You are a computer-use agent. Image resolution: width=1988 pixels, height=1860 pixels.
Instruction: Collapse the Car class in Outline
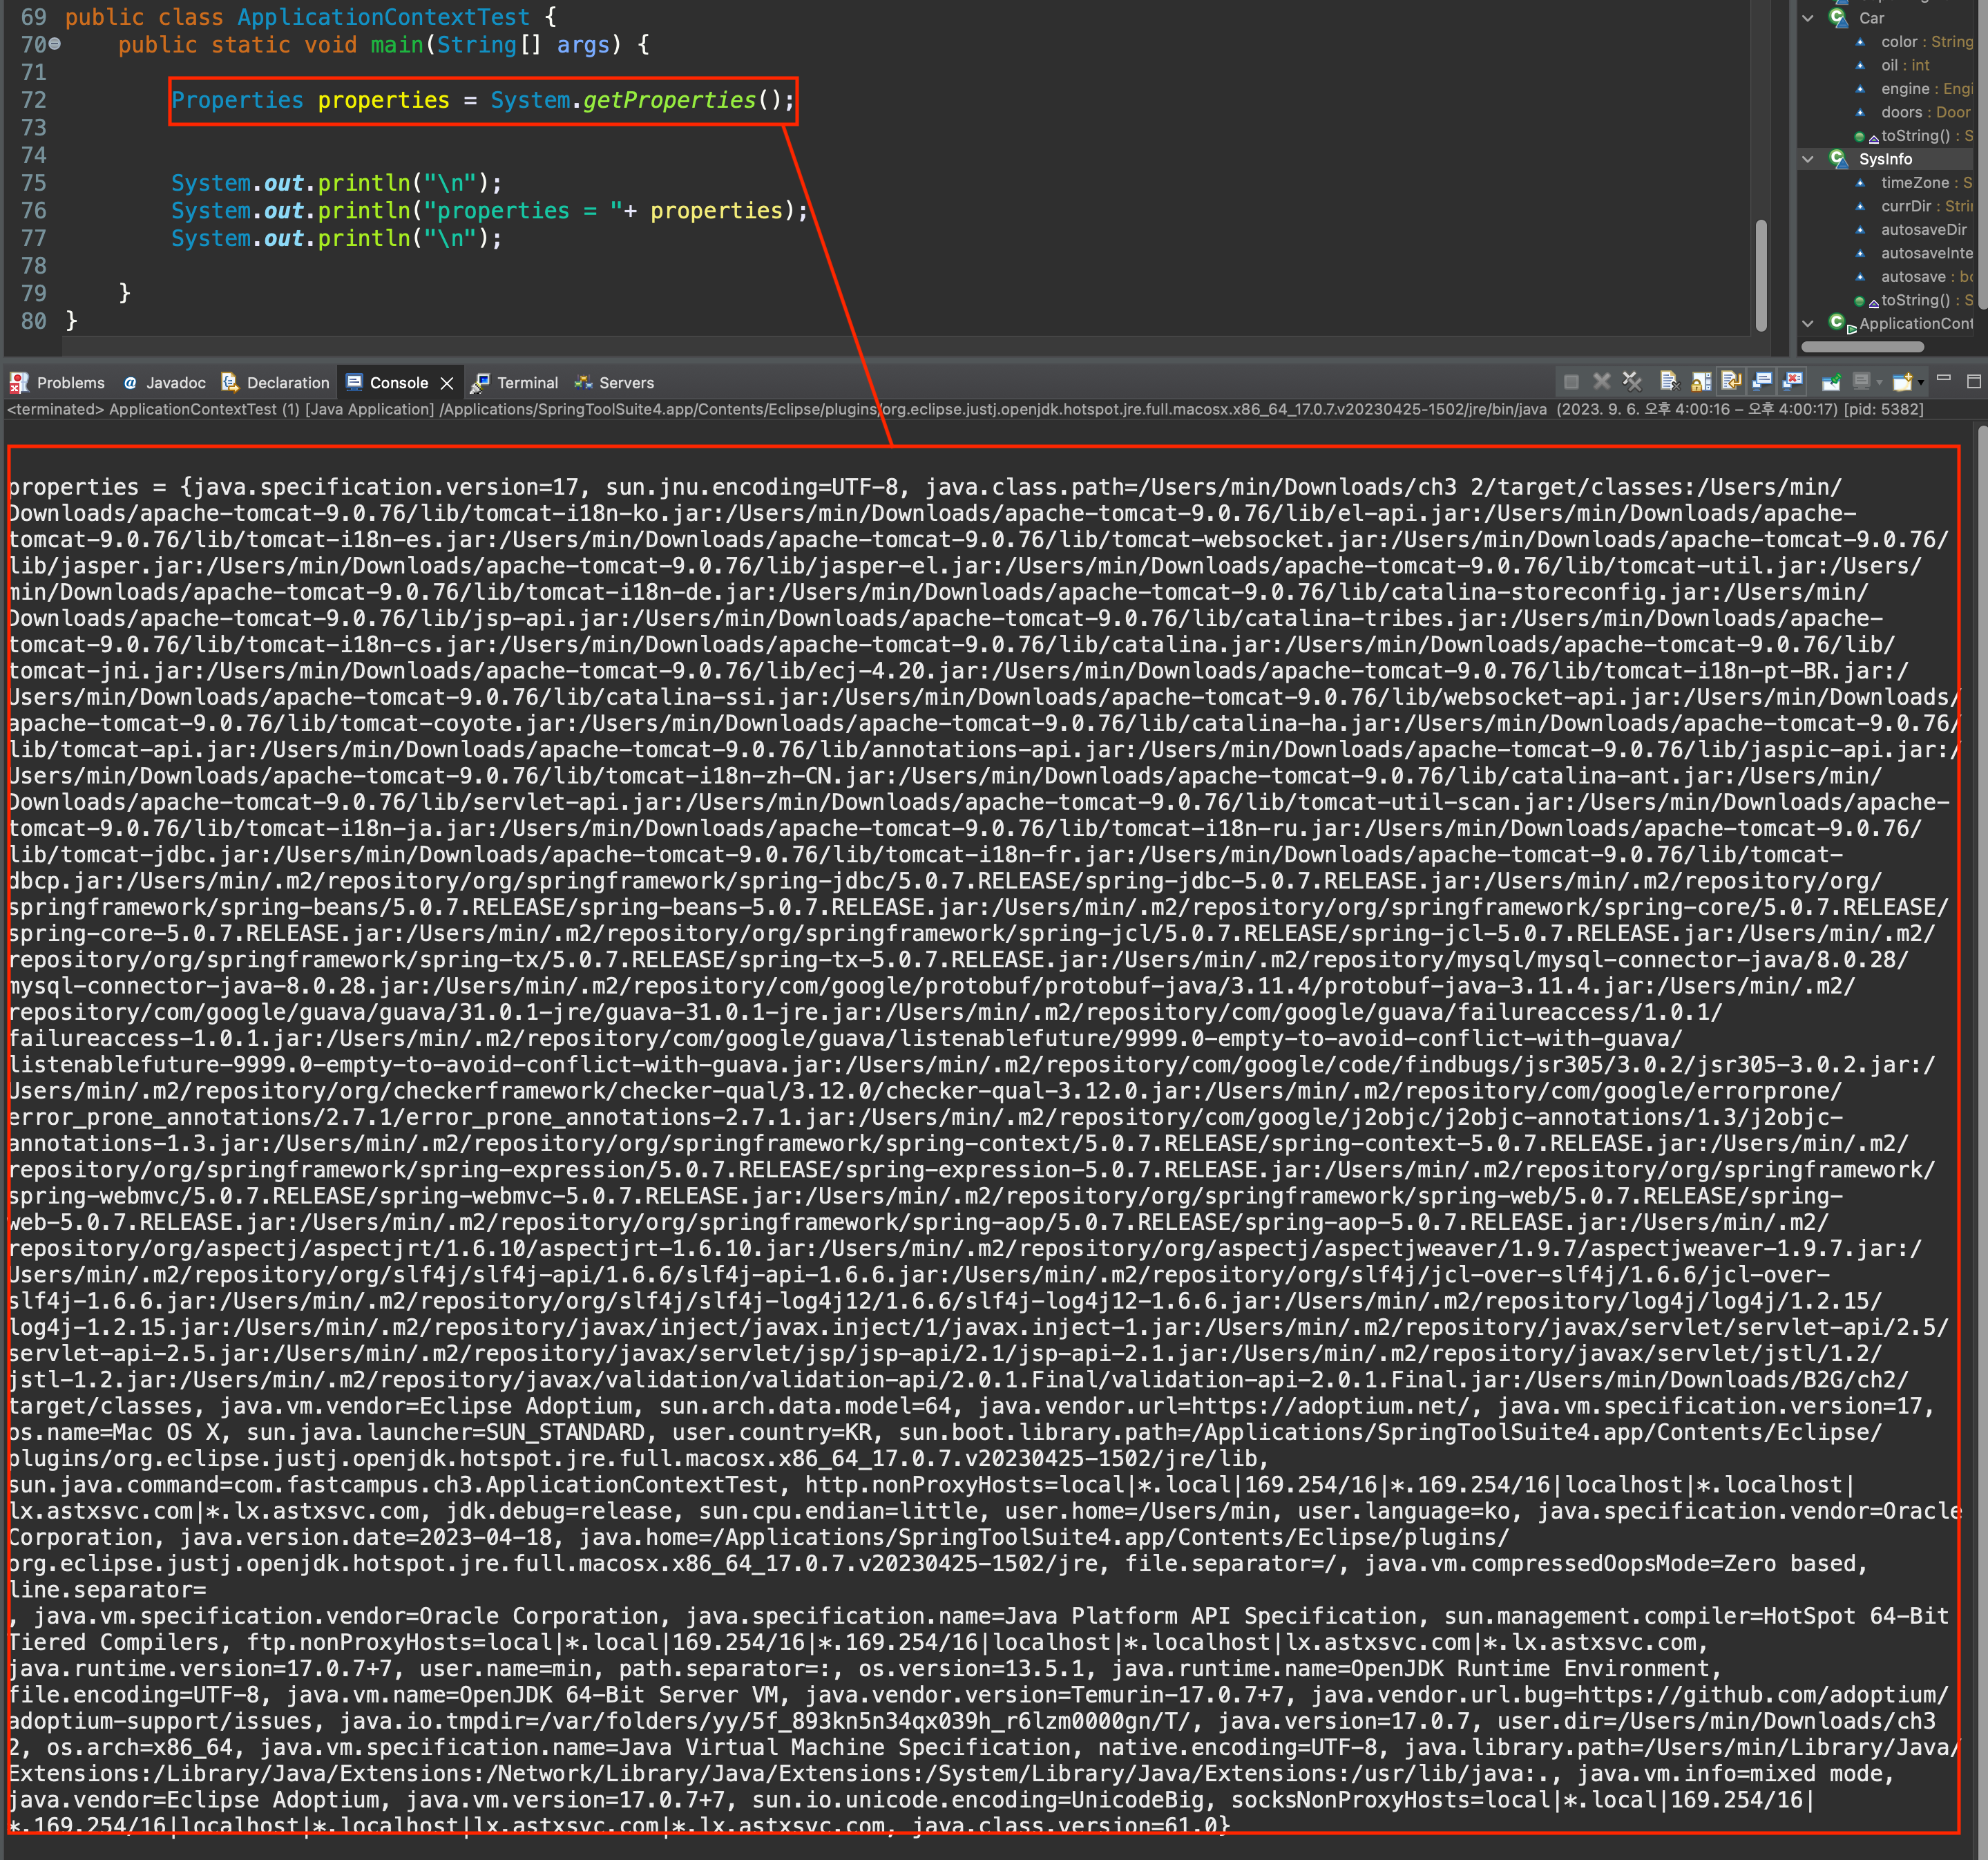(1808, 18)
